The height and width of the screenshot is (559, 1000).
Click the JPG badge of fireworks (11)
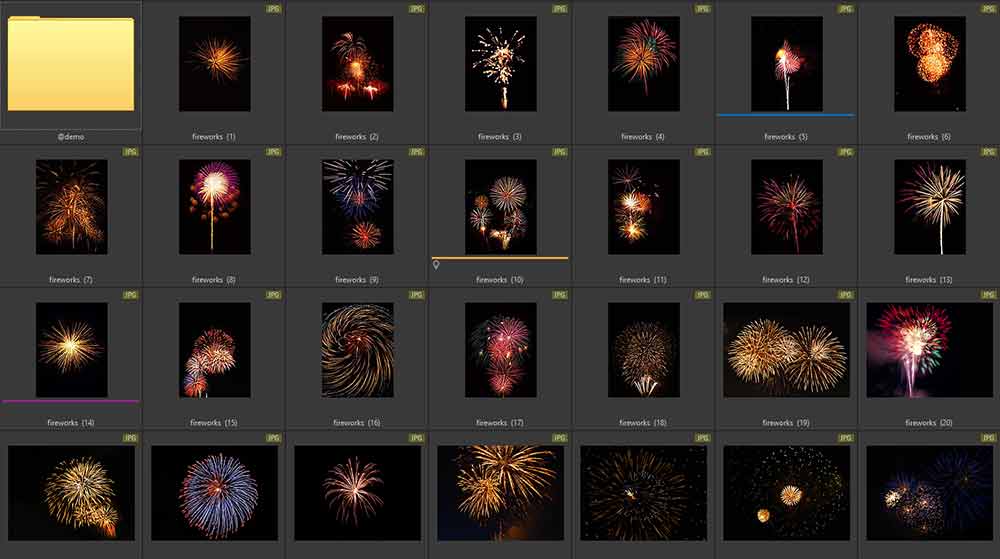(702, 152)
